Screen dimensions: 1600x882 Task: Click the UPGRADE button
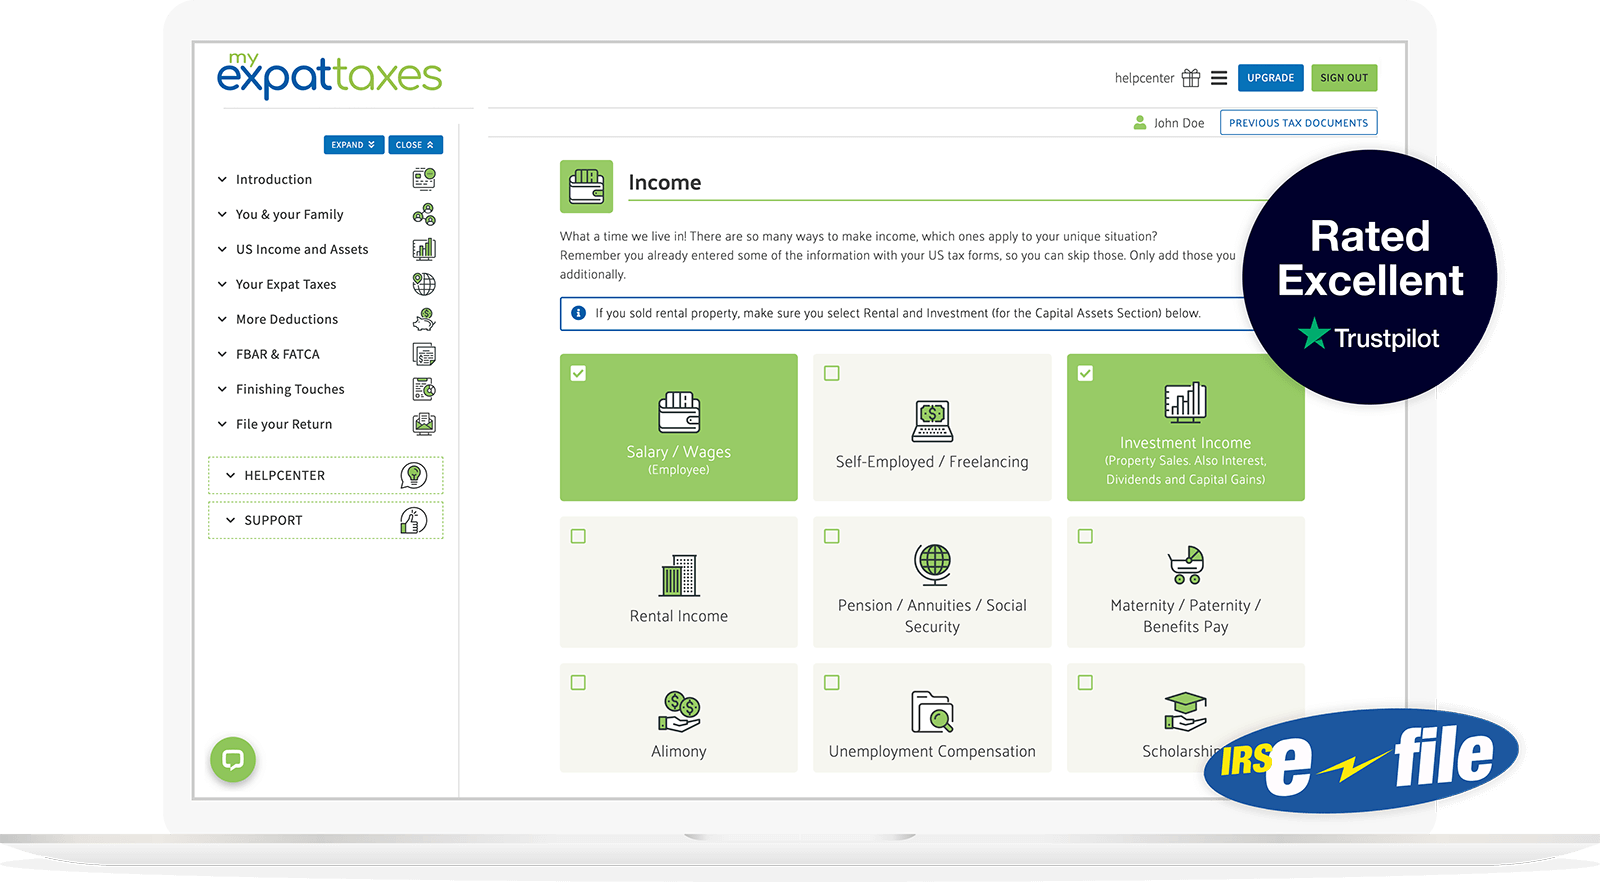1271,78
